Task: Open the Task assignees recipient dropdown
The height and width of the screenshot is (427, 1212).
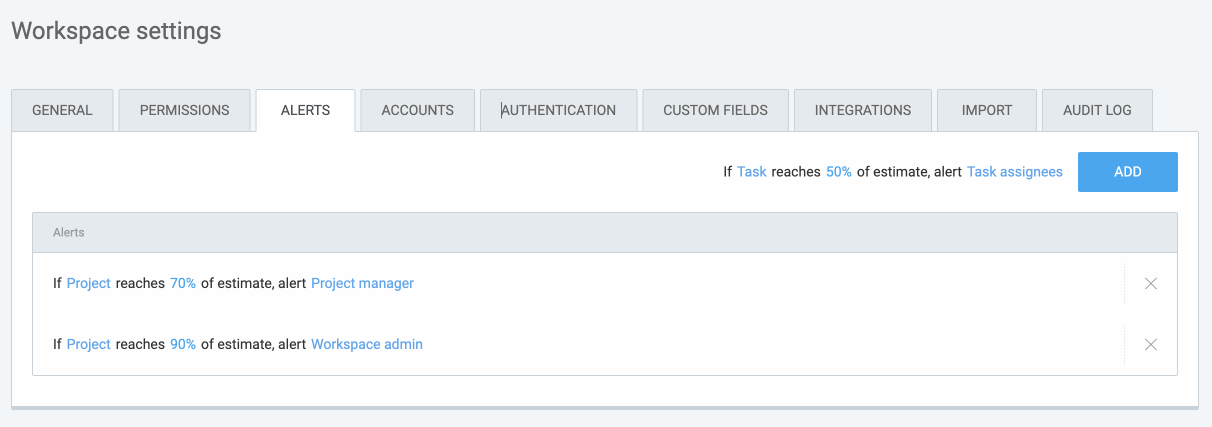Action: coord(1014,172)
